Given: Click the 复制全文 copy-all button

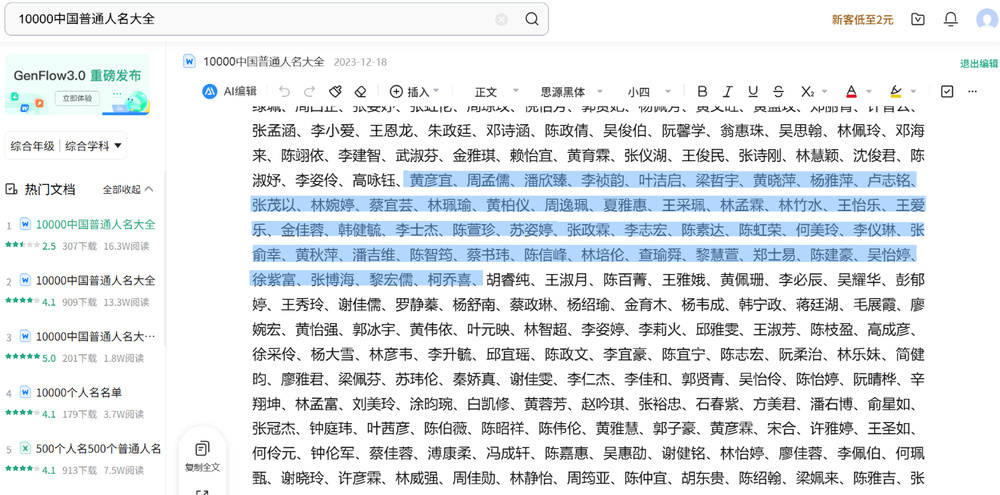Looking at the screenshot, I should pyautogui.click(x=202, y=455).
